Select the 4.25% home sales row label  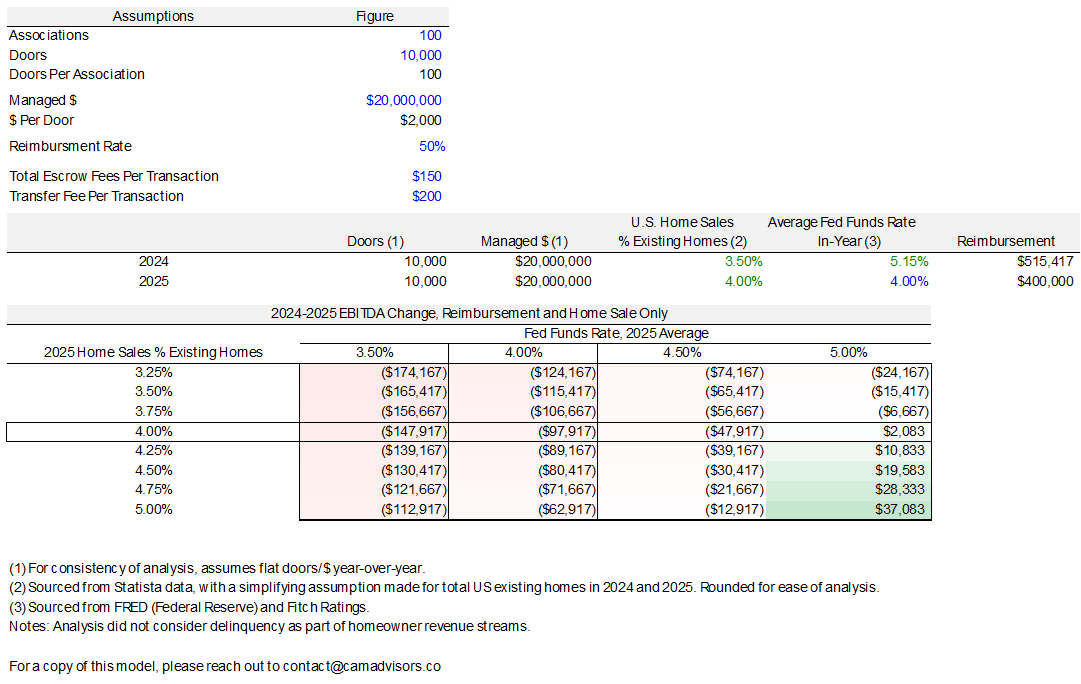153,450
